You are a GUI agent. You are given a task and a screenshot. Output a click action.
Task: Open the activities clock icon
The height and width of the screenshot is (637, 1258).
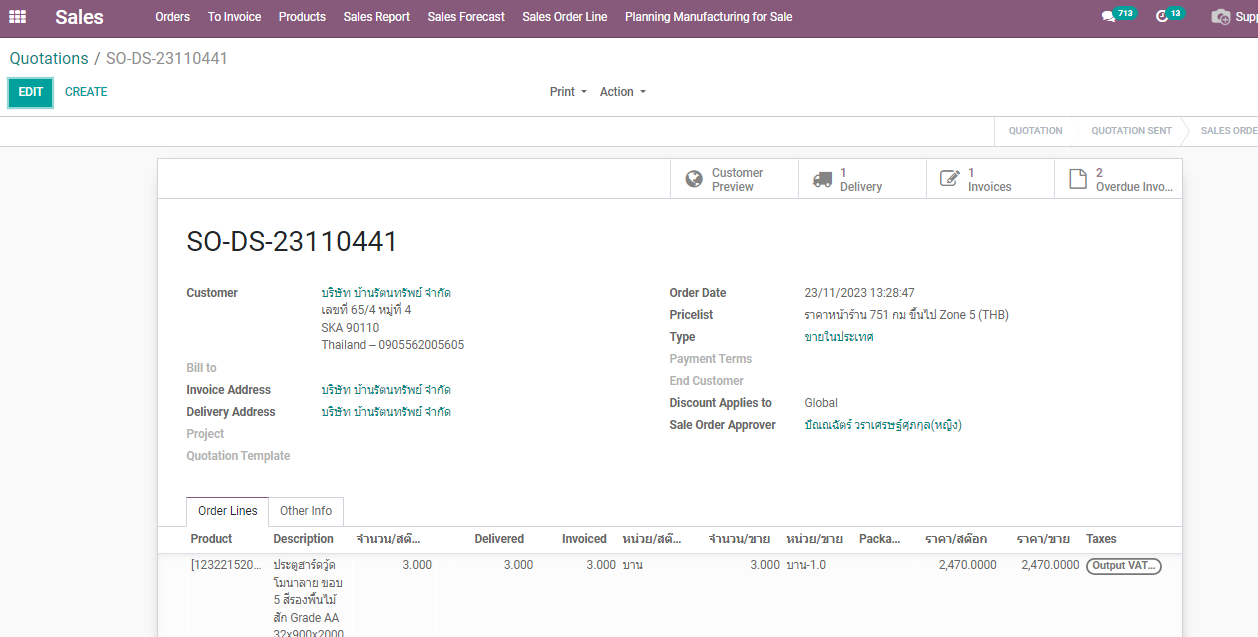1162,17
